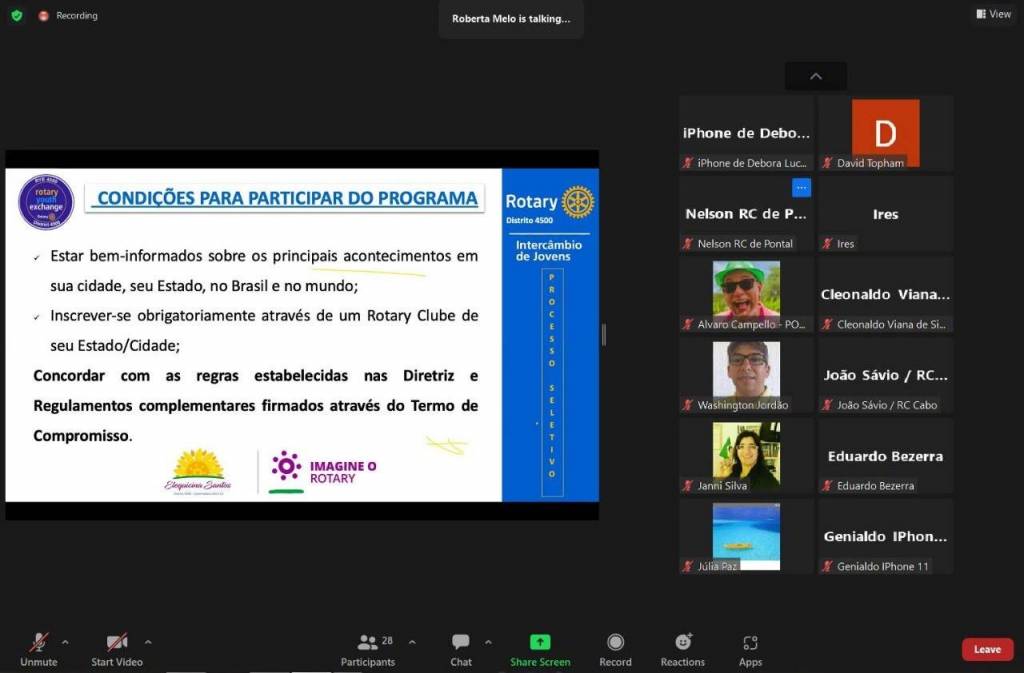Open the blue more-options button on Nelson's tile

[x=801, y=188]
